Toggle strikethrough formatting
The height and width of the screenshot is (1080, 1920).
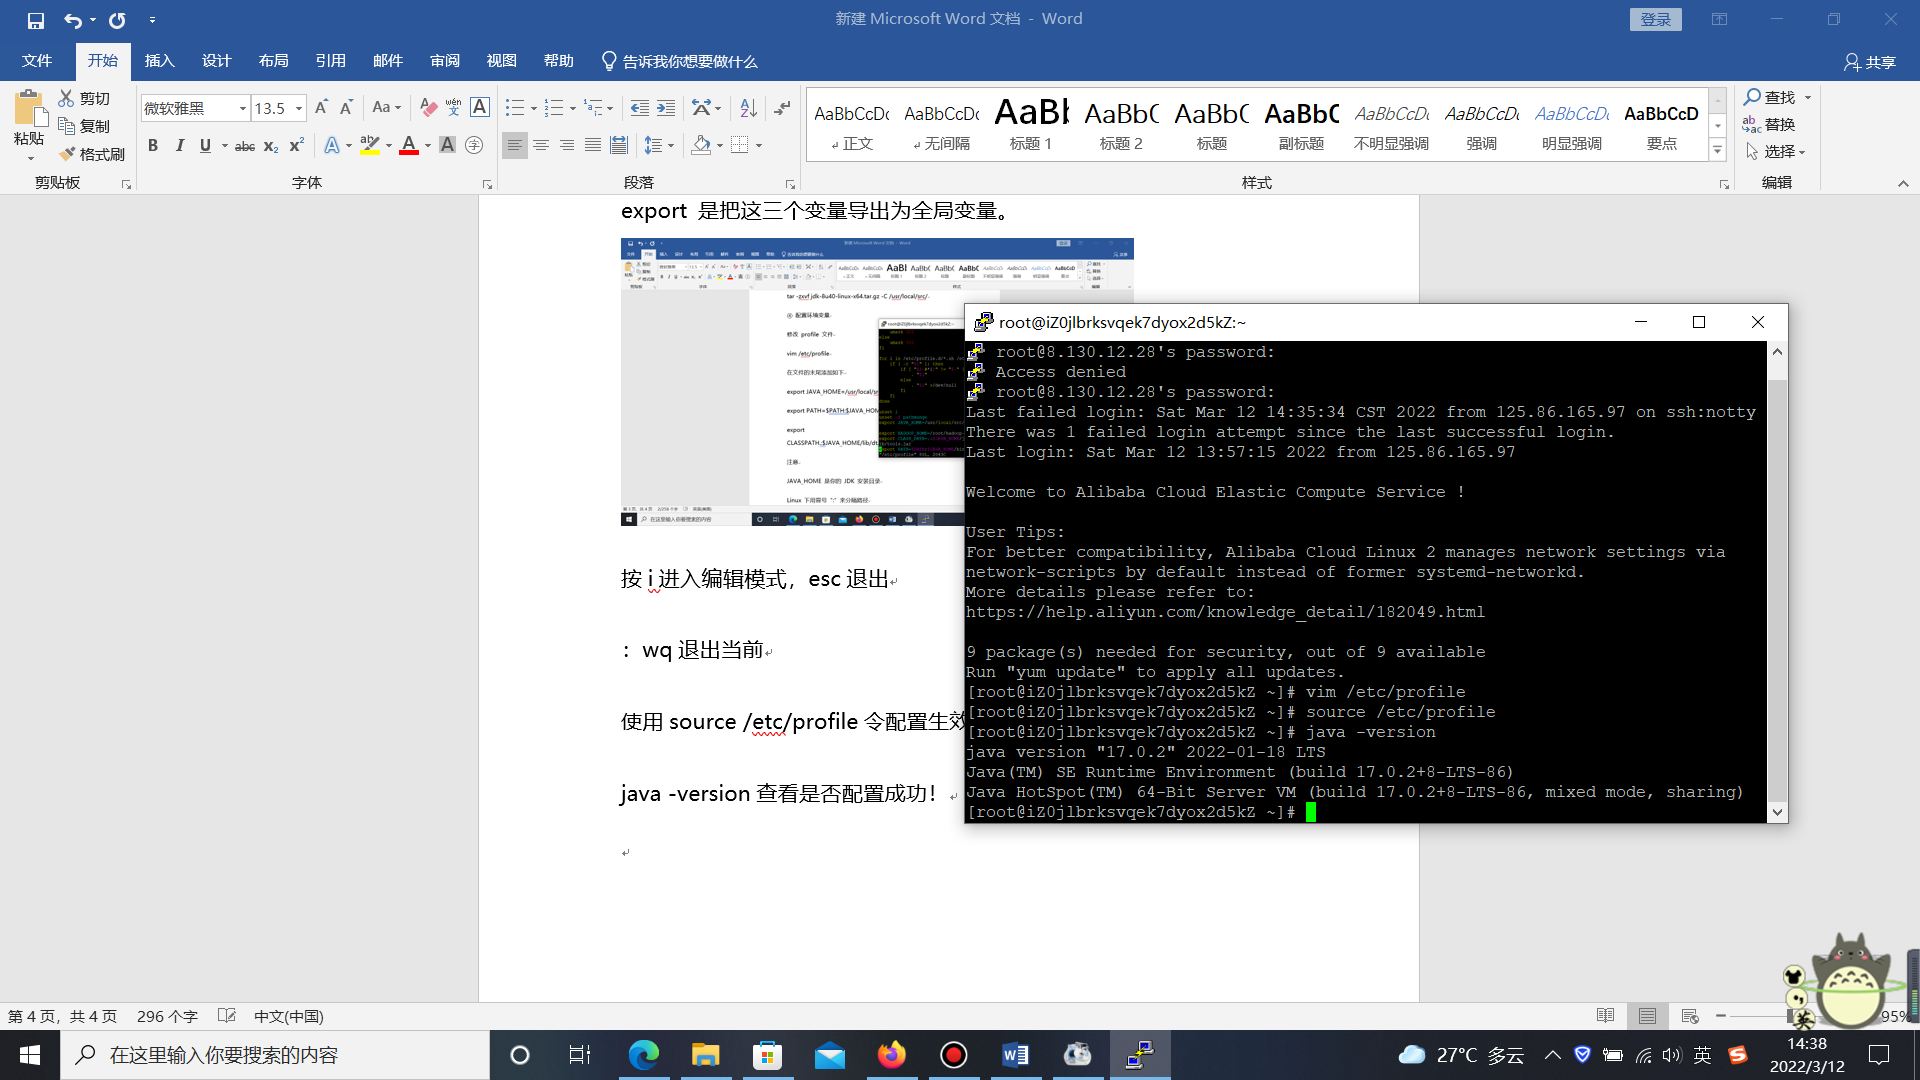click(245, 146)
